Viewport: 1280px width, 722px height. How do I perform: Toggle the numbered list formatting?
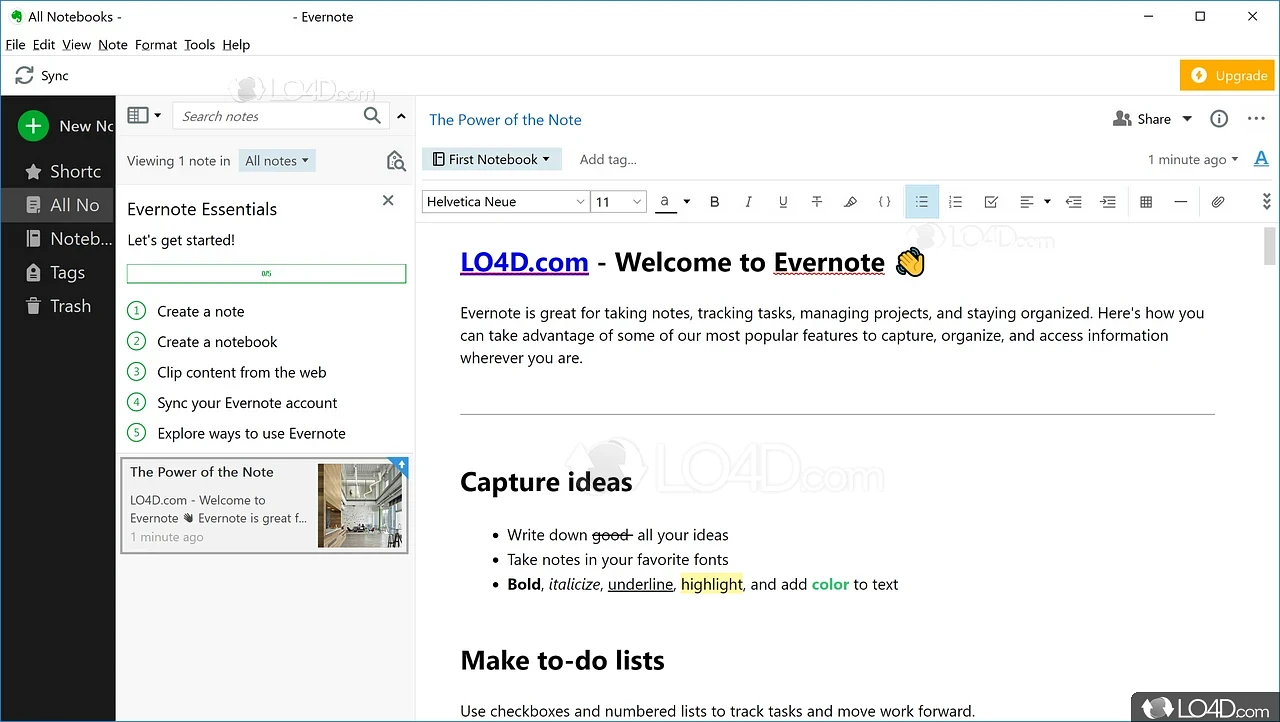pyautogui.click(x=955, y=202)
